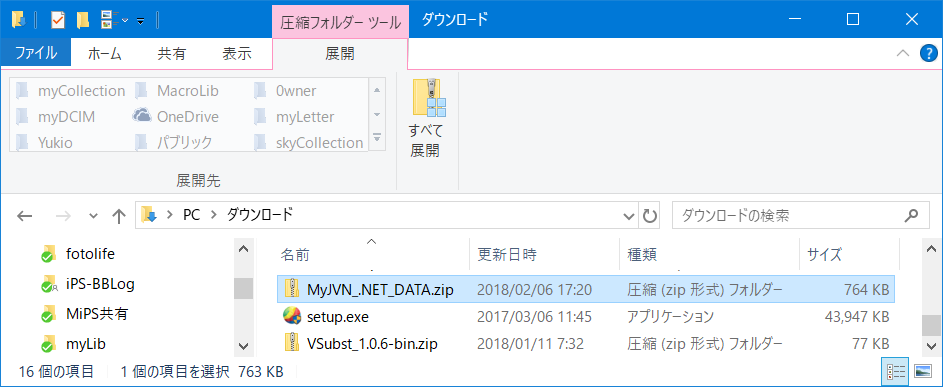Choose myCollection as extraction destination
Viewport: 943px width, 387px height.
[71, 91]
